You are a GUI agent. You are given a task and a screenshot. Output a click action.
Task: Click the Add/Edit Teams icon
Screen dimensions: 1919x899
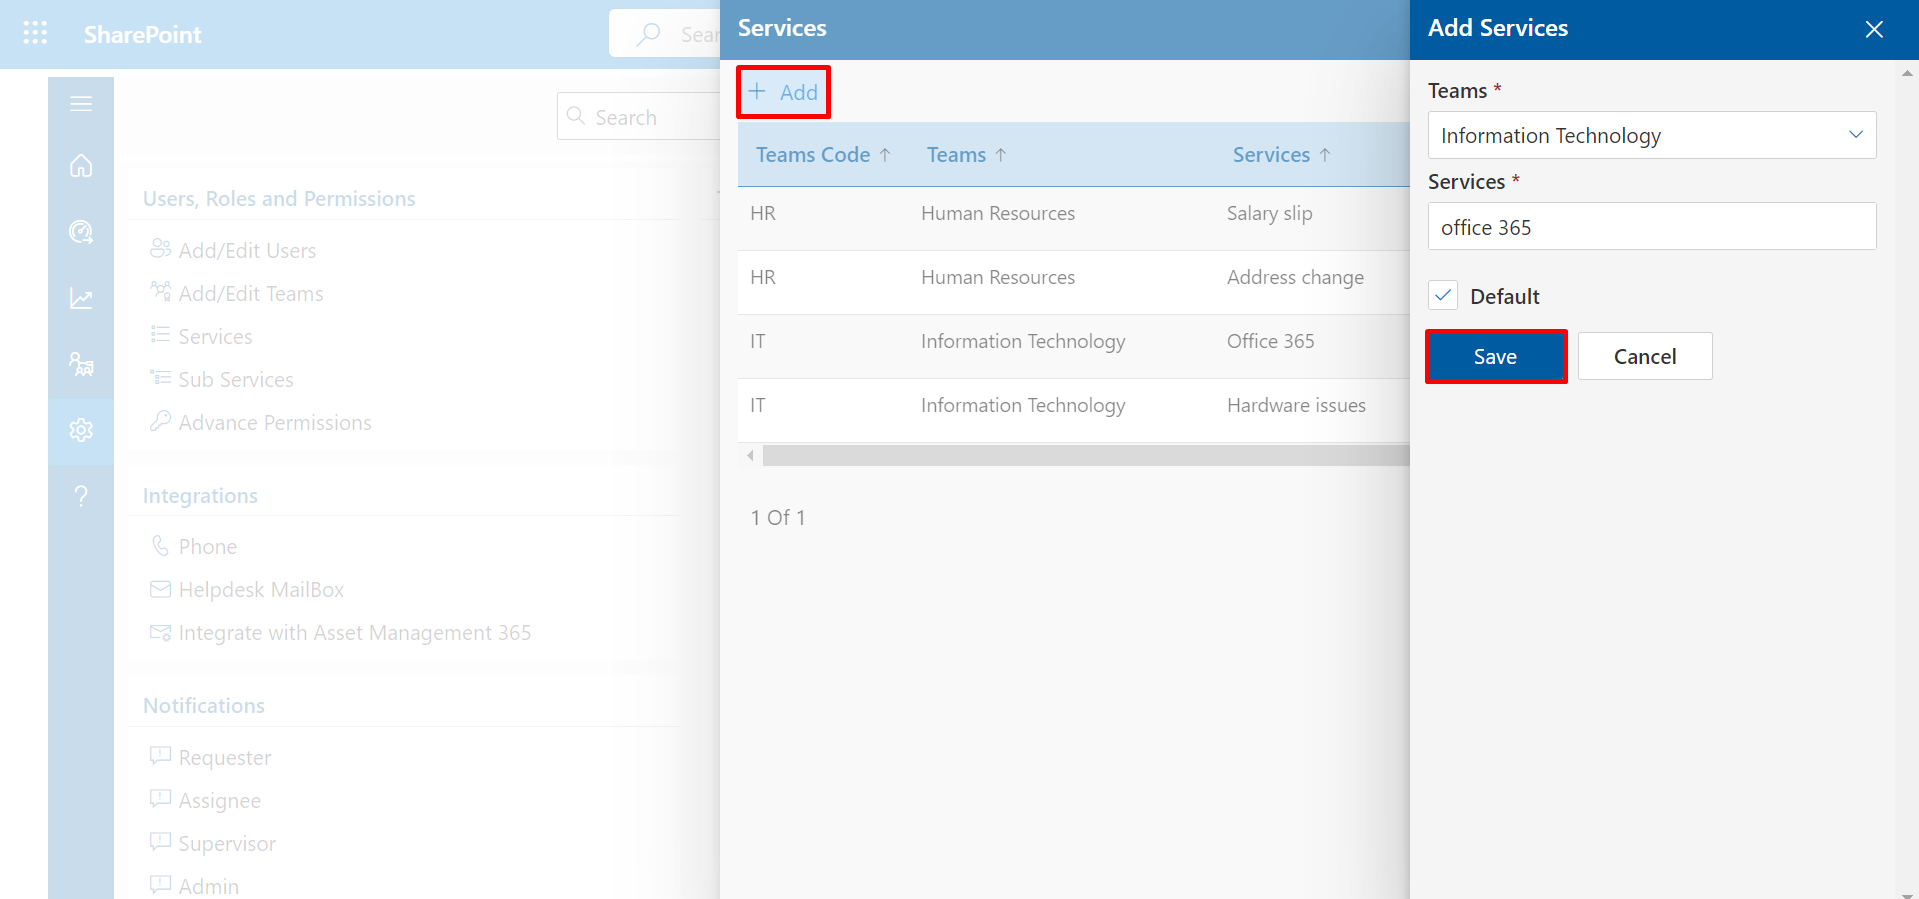tap(160, 292)
